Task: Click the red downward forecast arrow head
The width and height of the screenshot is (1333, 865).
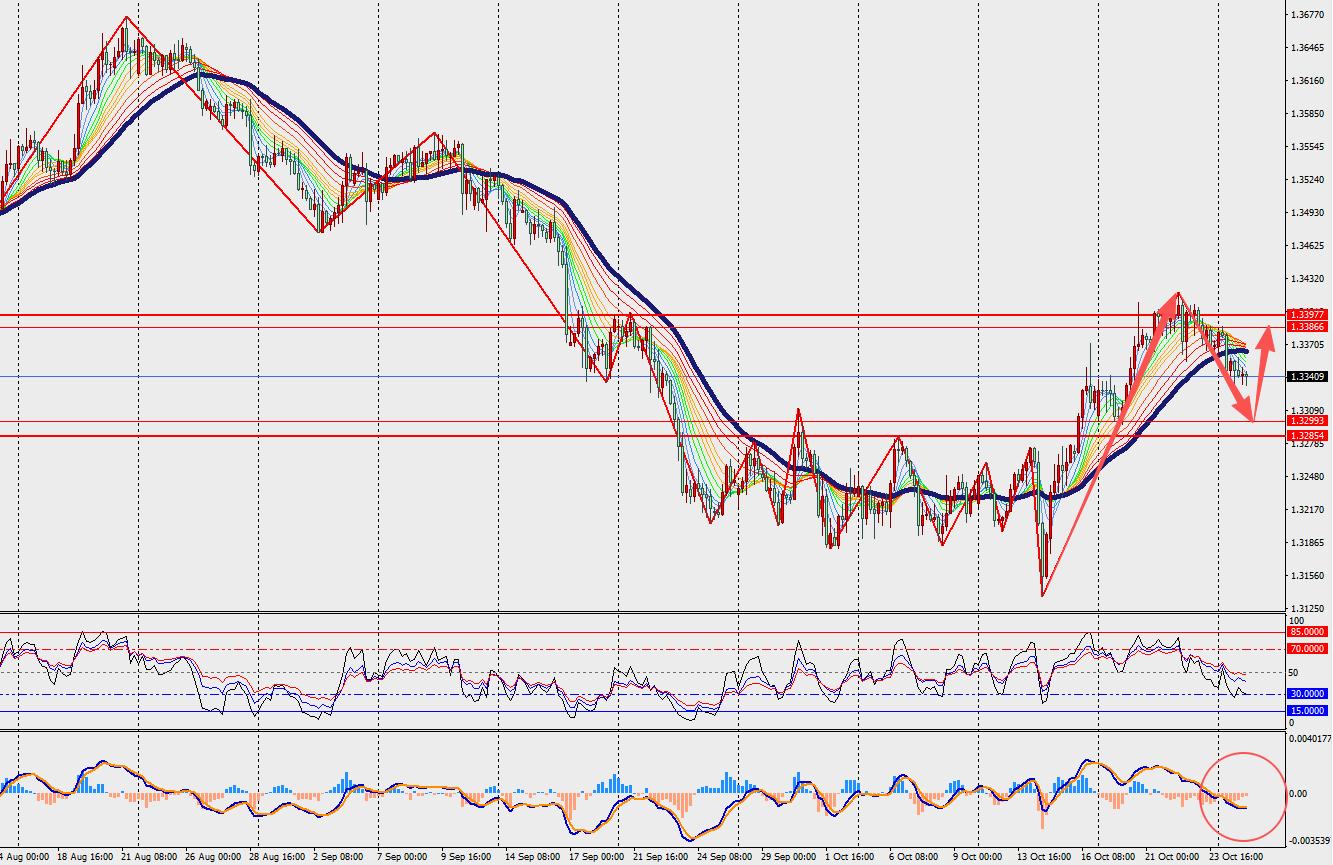Action: click(x=1246, y=410)
